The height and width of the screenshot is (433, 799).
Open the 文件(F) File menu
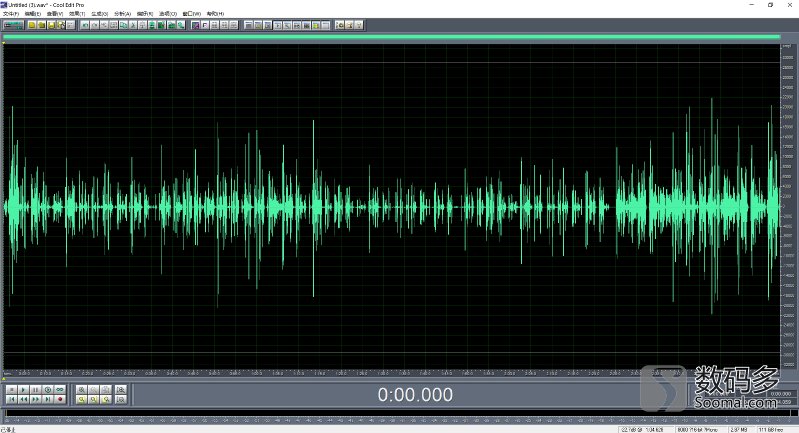pyautogui.click(x=11, y=14)
